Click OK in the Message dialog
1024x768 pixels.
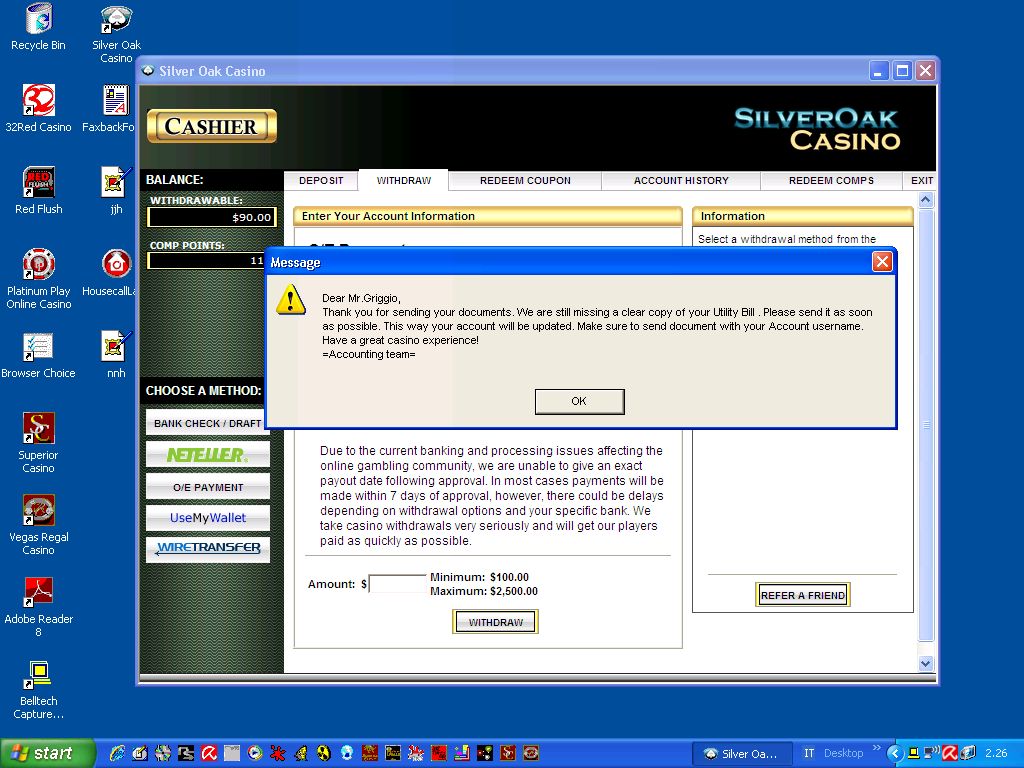click(x=579, y=401)
